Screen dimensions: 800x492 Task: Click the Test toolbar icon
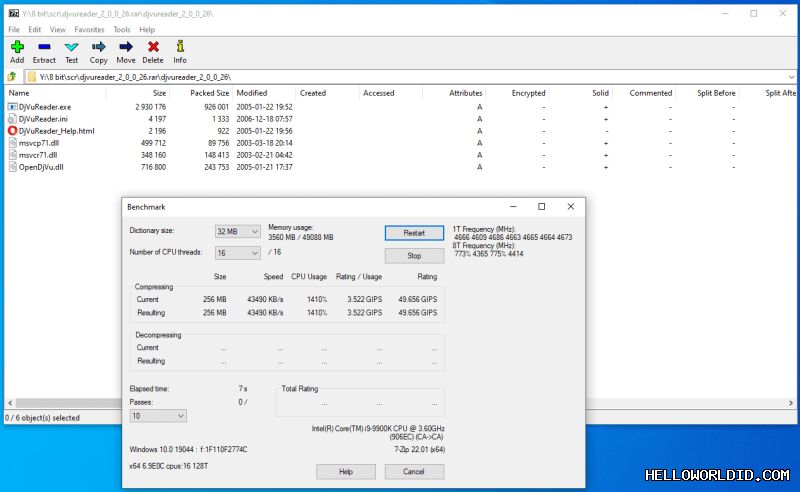pos(71,47)
